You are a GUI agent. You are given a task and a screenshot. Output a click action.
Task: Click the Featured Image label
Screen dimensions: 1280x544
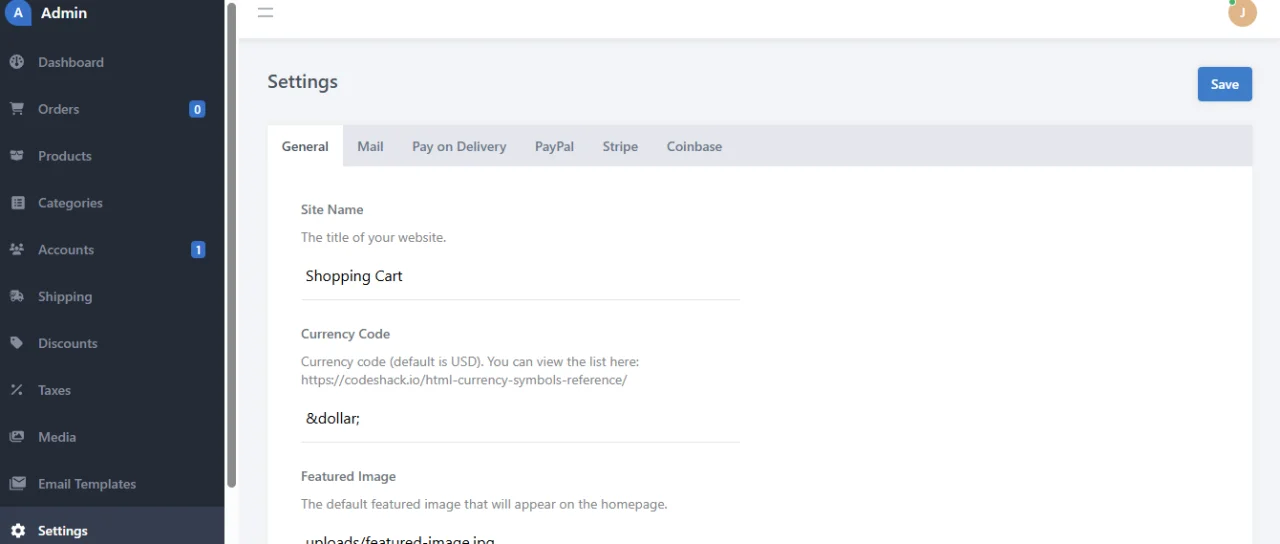[348, 476]
